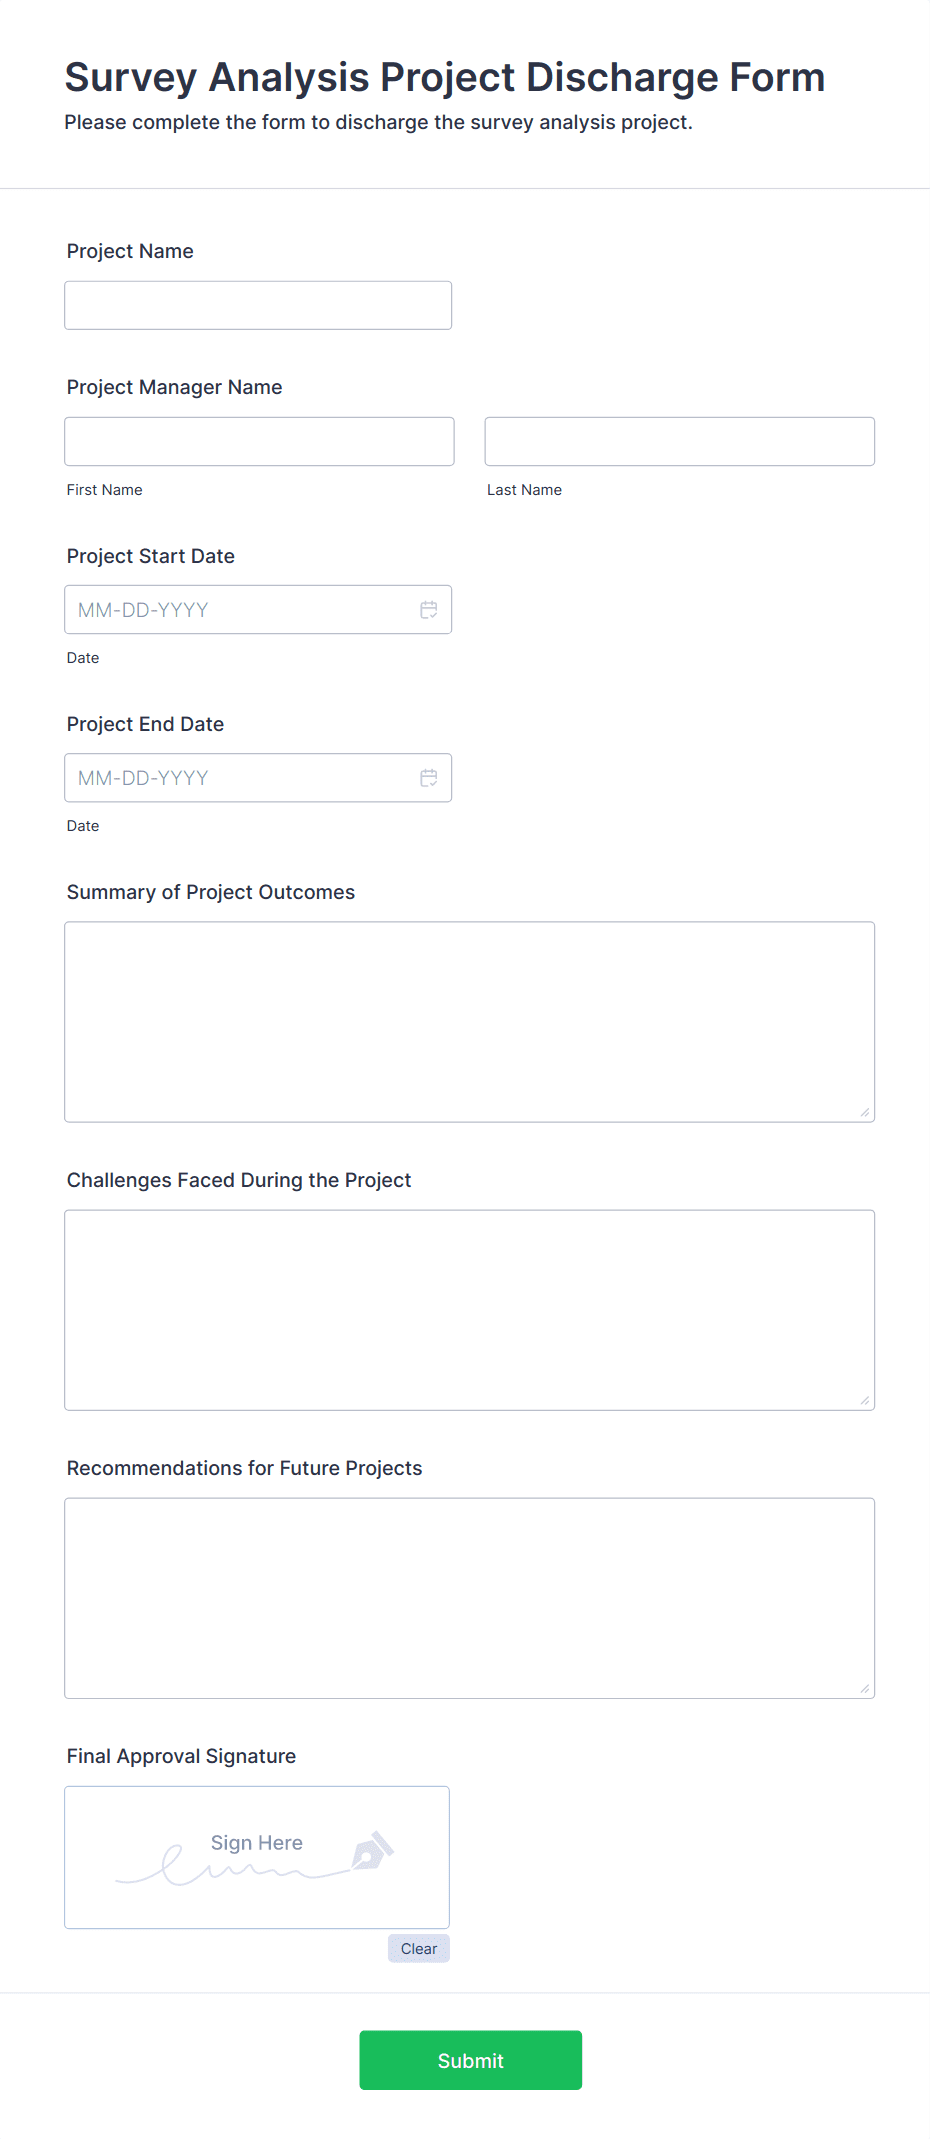
Task: Submit the discharge form
Action: [470, 2060]
